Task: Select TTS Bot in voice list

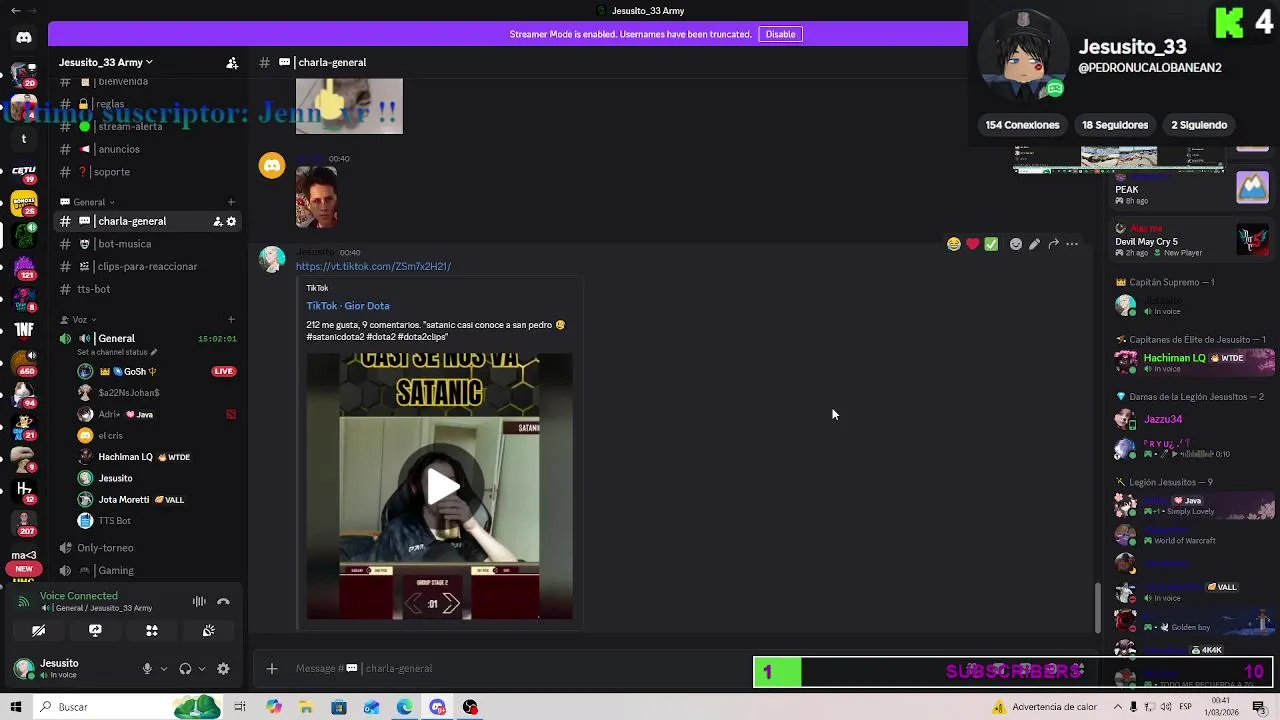Action: [x=115, y=521]
